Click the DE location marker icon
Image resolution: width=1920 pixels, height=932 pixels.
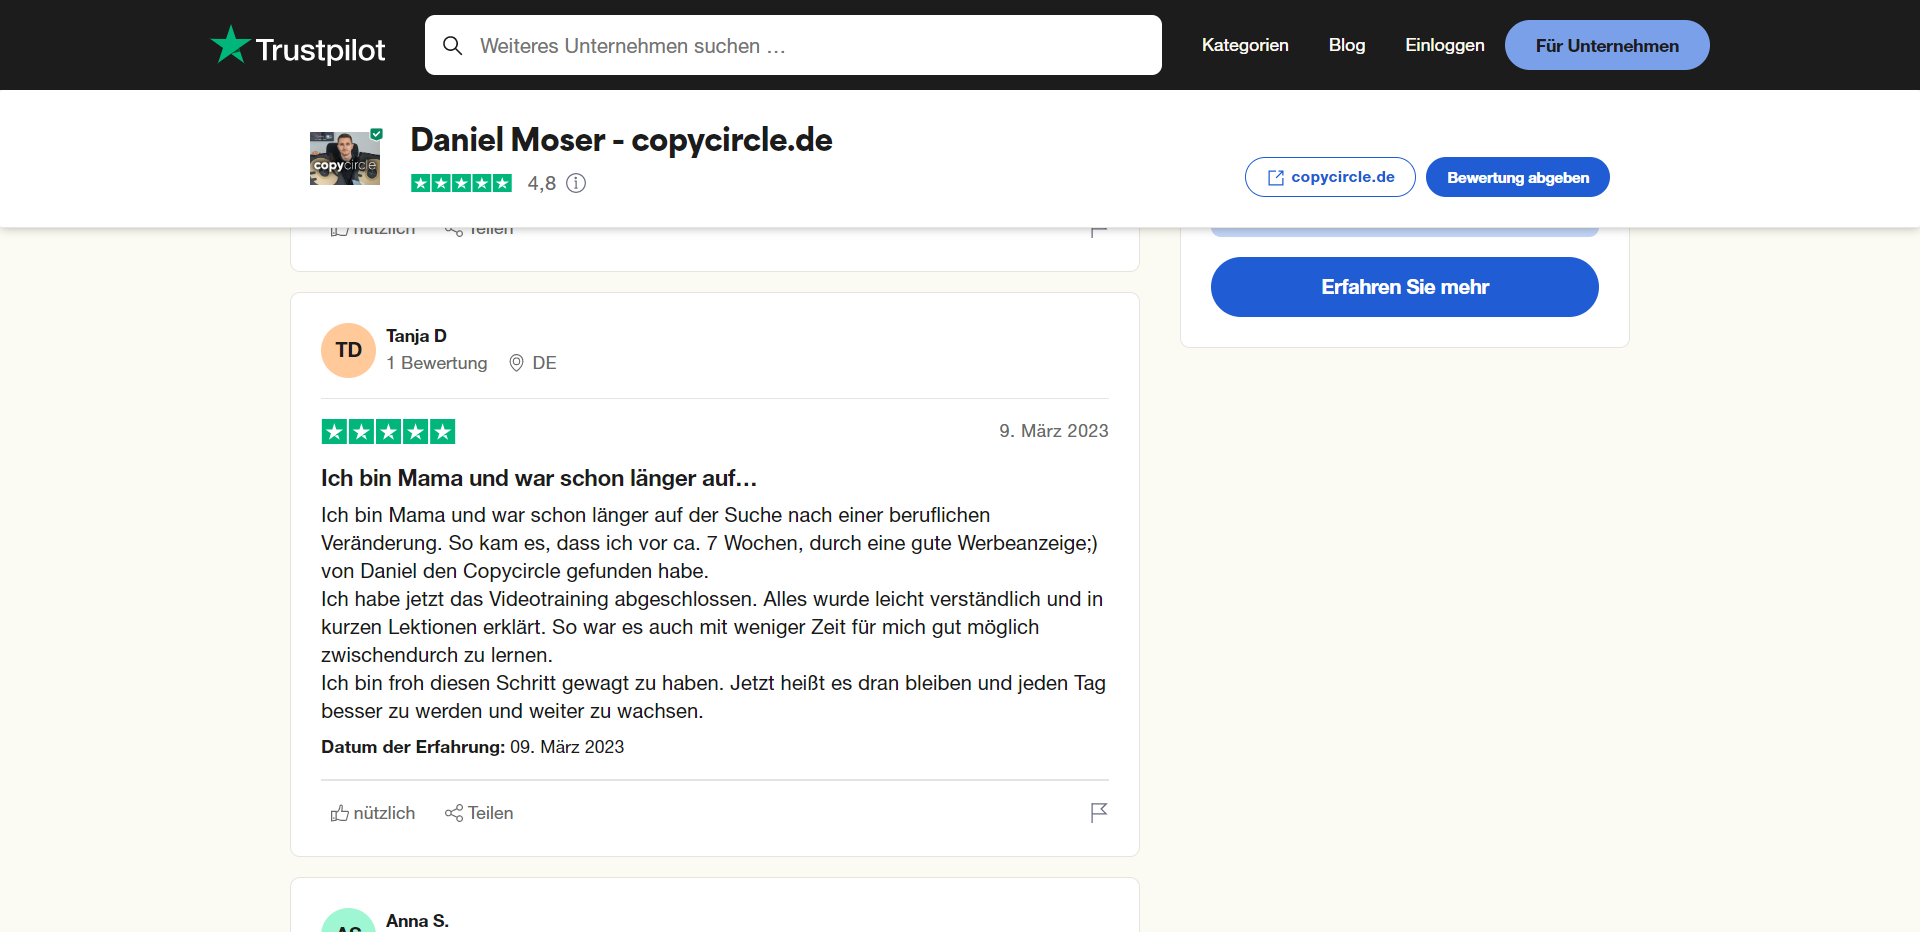tap(516, 363)
